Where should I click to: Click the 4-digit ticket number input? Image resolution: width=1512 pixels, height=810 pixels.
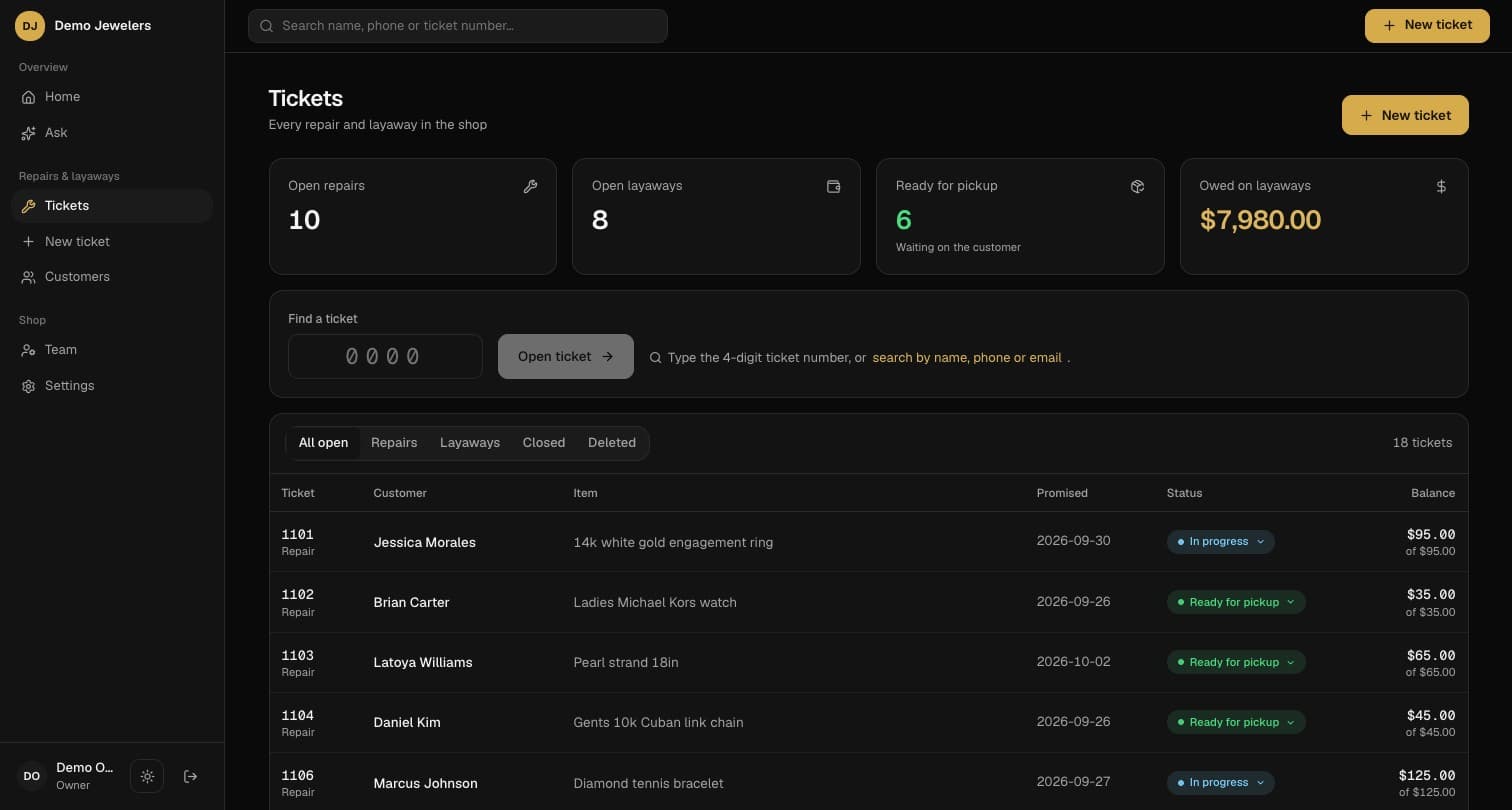coord(385,357)
